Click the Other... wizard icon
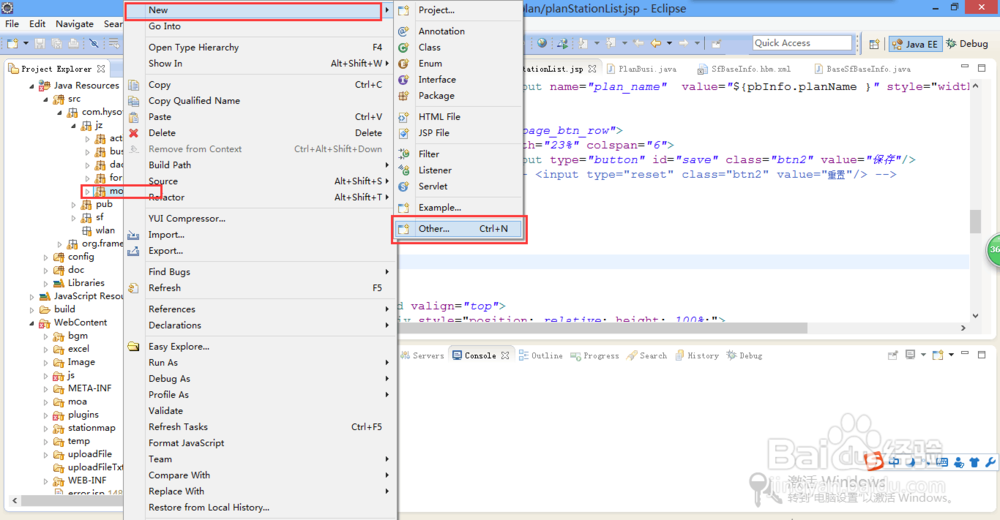The image size is (1000, 520). [404, 228]
